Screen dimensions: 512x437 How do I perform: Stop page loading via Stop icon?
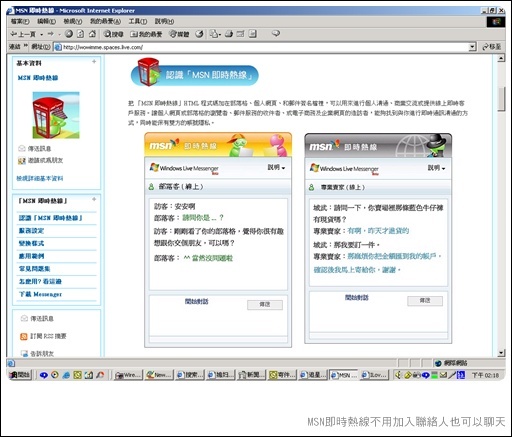point(69,34)
